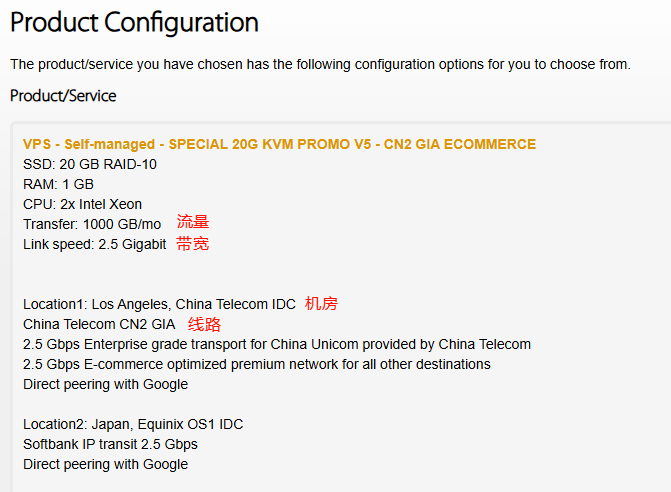Image resolution: width=671 pixels, height=492 pixels.
Task: Click the orange VPS KVM PROMO V5 title
Action: pyautogui.click(x=279, y=144)
